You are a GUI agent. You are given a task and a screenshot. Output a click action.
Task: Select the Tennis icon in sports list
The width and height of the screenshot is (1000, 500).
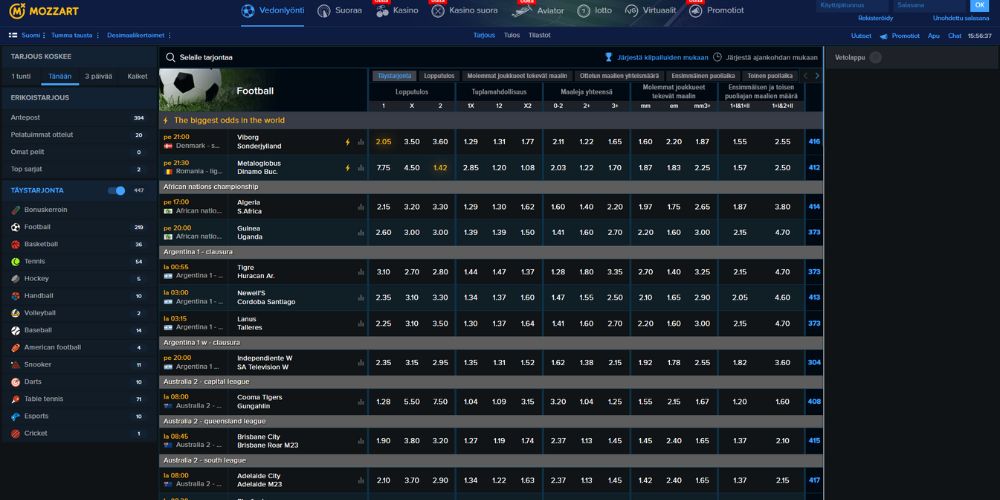coord(15,261)
